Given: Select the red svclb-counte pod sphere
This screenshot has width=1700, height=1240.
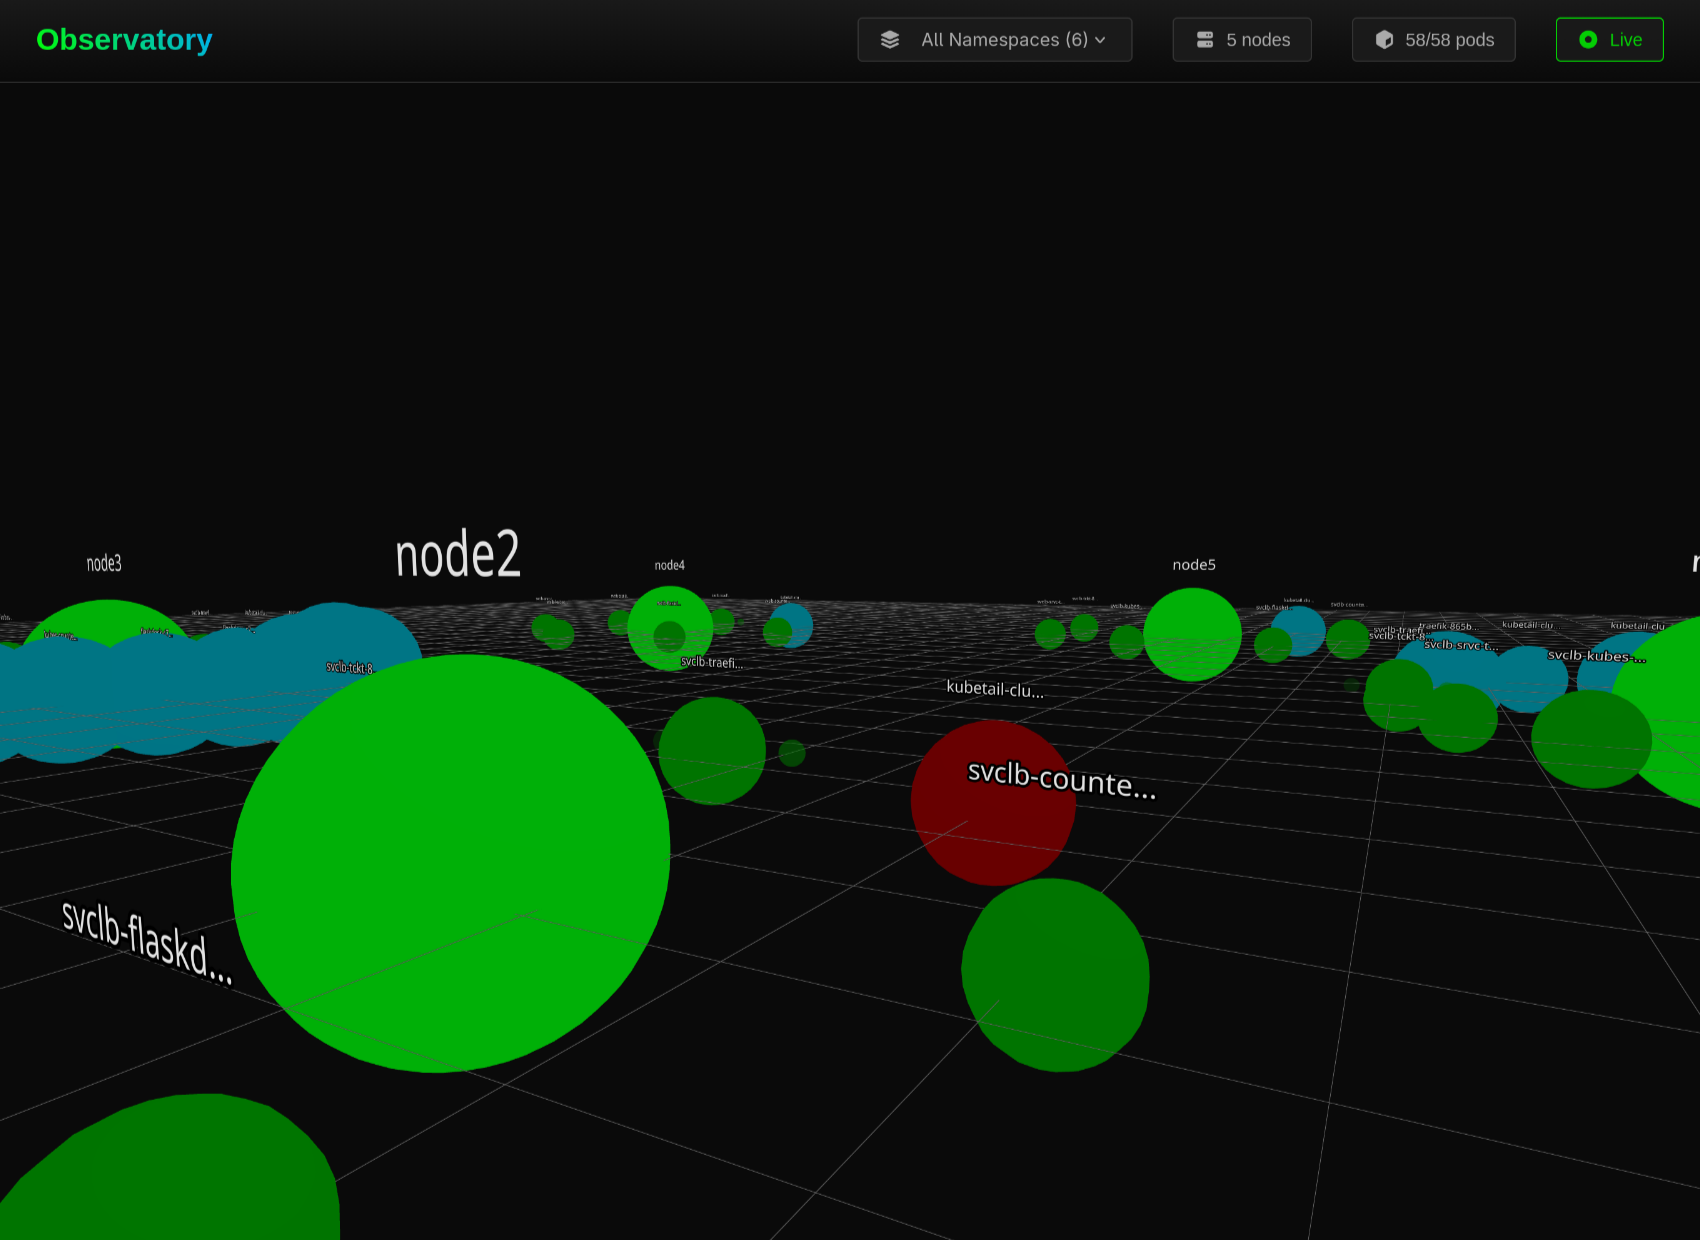Looking at the screenshot, I should click(993, 803).
